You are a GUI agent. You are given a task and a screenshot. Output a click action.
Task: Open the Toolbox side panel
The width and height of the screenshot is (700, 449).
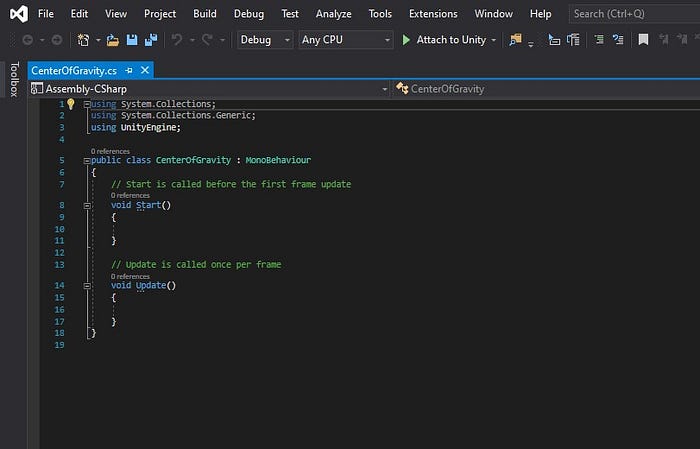[x=14, y=79]
